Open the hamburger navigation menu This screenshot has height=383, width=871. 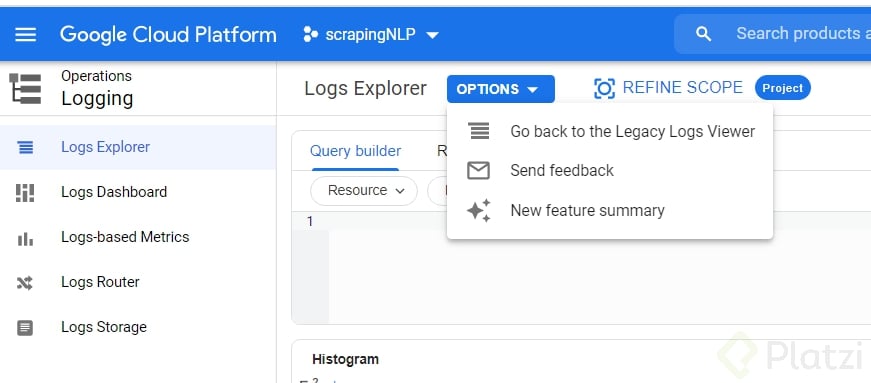click(26, 34)
